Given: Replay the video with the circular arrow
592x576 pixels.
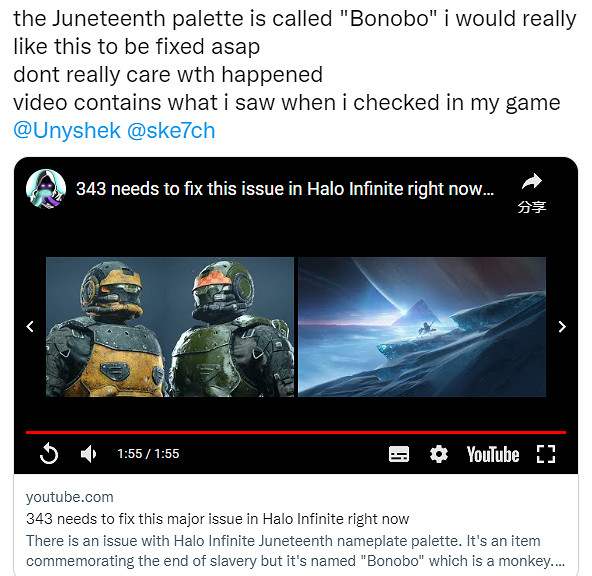Looking at the screenshot, I should pyautogui.click(x=49, y=453).
